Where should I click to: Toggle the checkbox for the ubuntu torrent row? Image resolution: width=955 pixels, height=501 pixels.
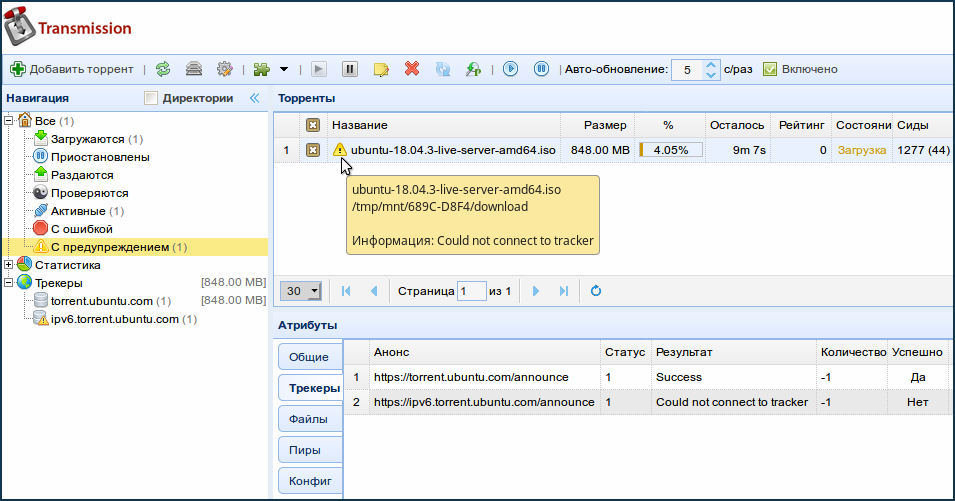312,150
